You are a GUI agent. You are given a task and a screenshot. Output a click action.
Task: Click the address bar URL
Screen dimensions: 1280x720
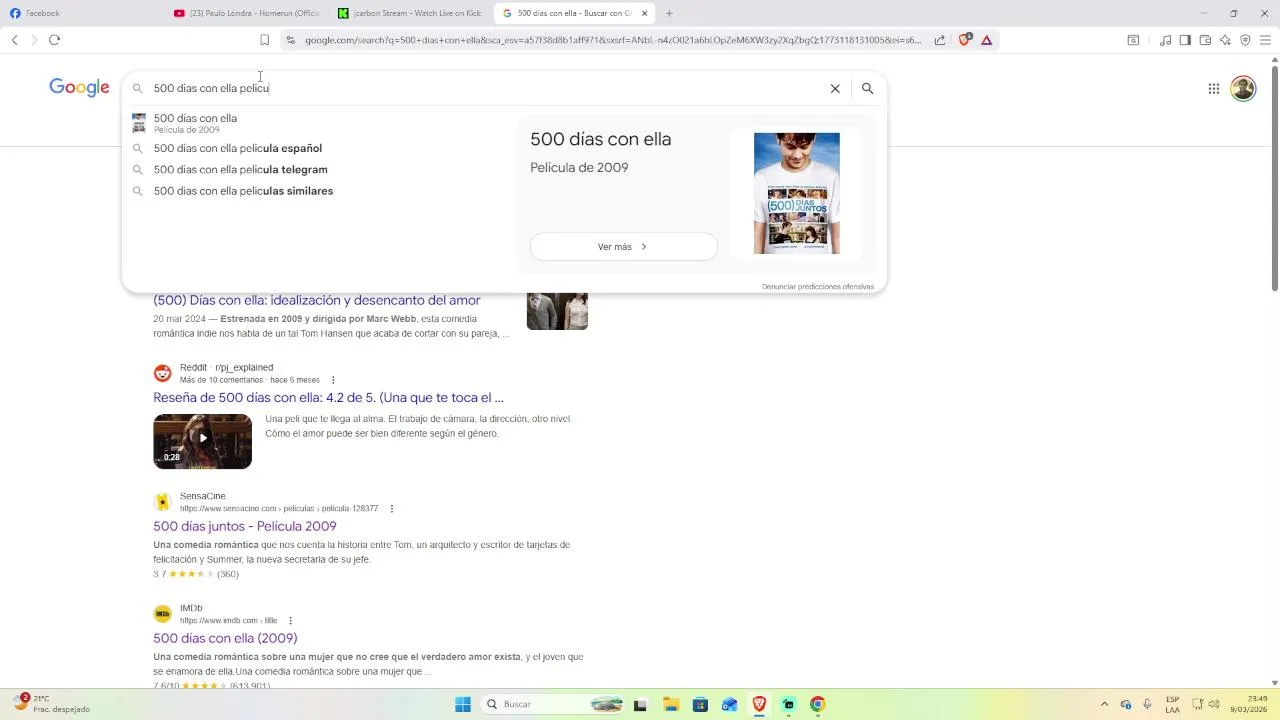point(612,40)
